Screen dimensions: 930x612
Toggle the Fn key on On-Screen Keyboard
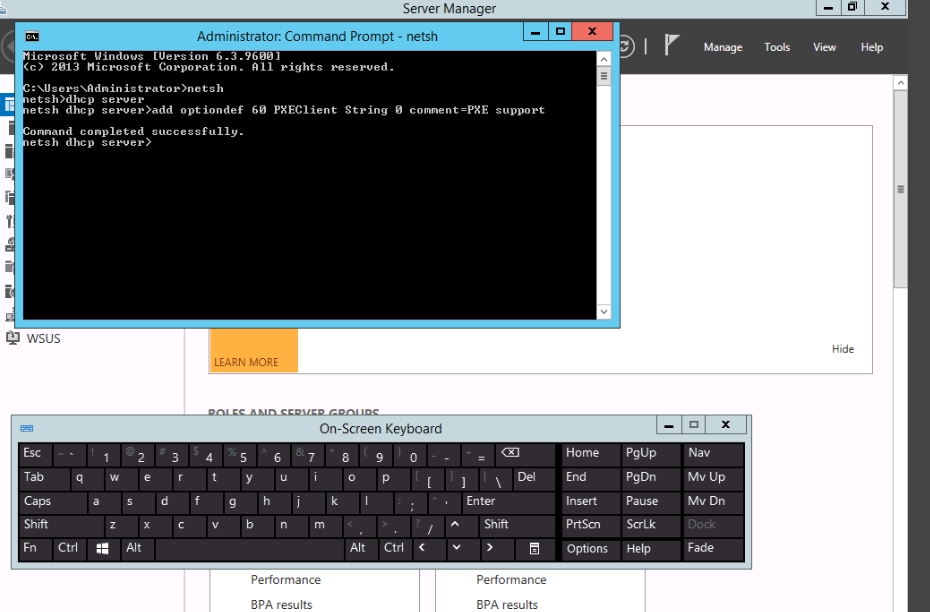[35, 549]
